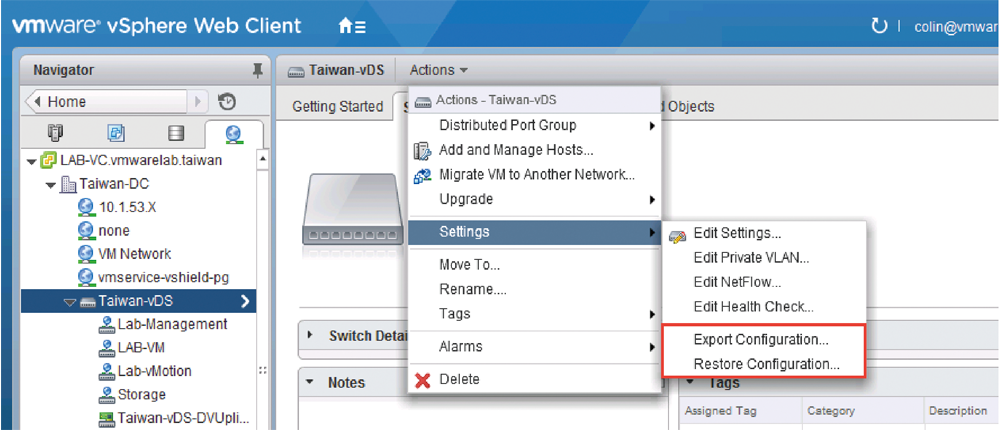Choose Restore Configuration...
The image size is (999, 430).
pyautogui.click(x=764, y=365)
